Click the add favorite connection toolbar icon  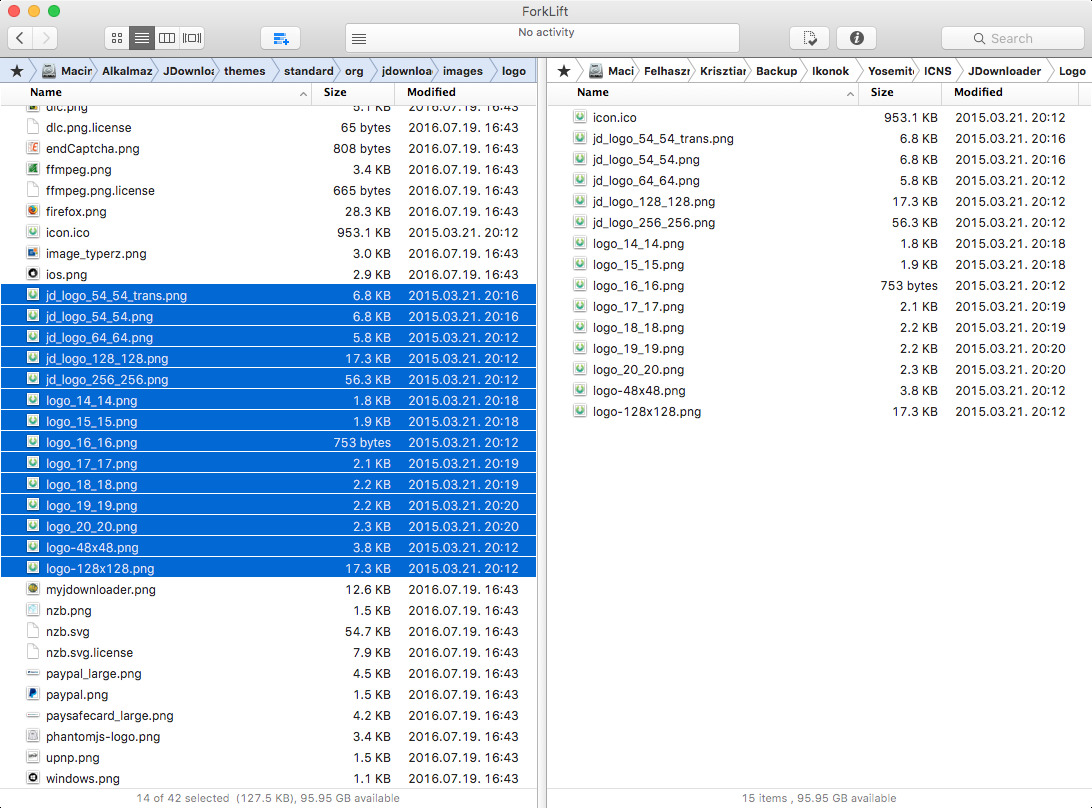pos(281,38)
